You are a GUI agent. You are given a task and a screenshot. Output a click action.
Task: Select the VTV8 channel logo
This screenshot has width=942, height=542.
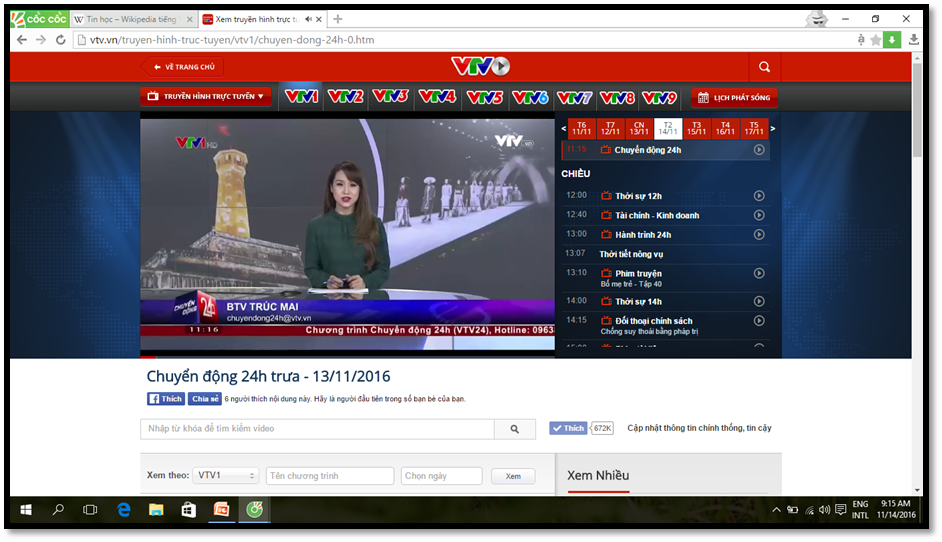click(617, 97)
